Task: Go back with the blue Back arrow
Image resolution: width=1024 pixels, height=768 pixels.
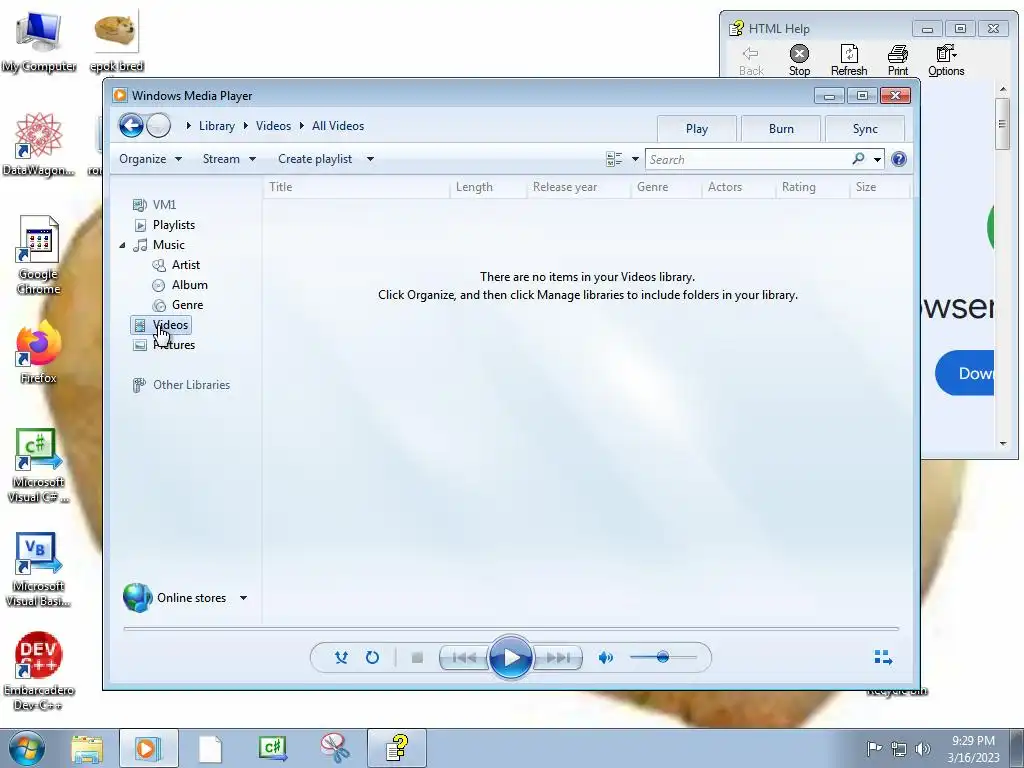Action: coord(131,125)
